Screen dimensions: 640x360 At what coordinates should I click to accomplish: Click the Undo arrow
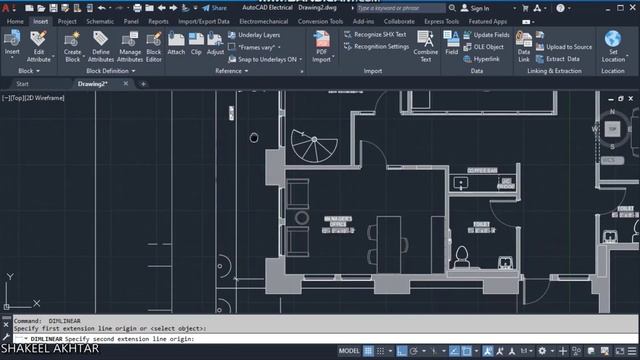point(102,8)
